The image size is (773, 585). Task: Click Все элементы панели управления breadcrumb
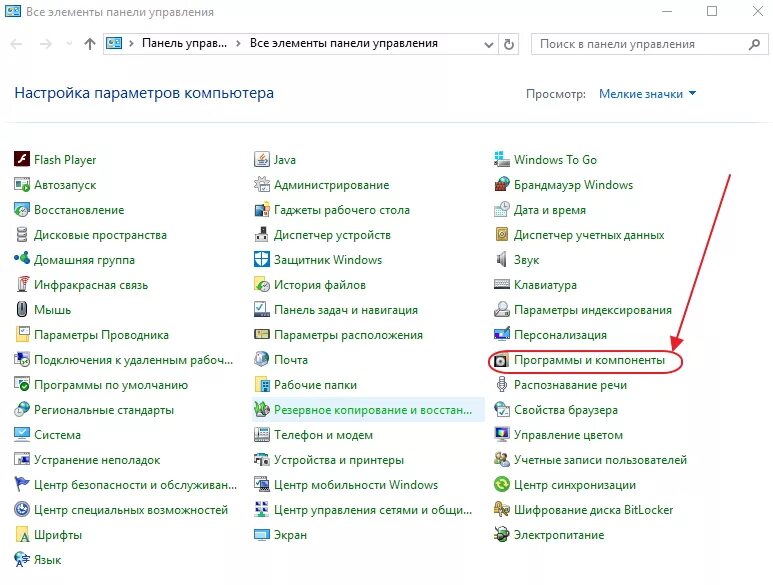point(344,43)
